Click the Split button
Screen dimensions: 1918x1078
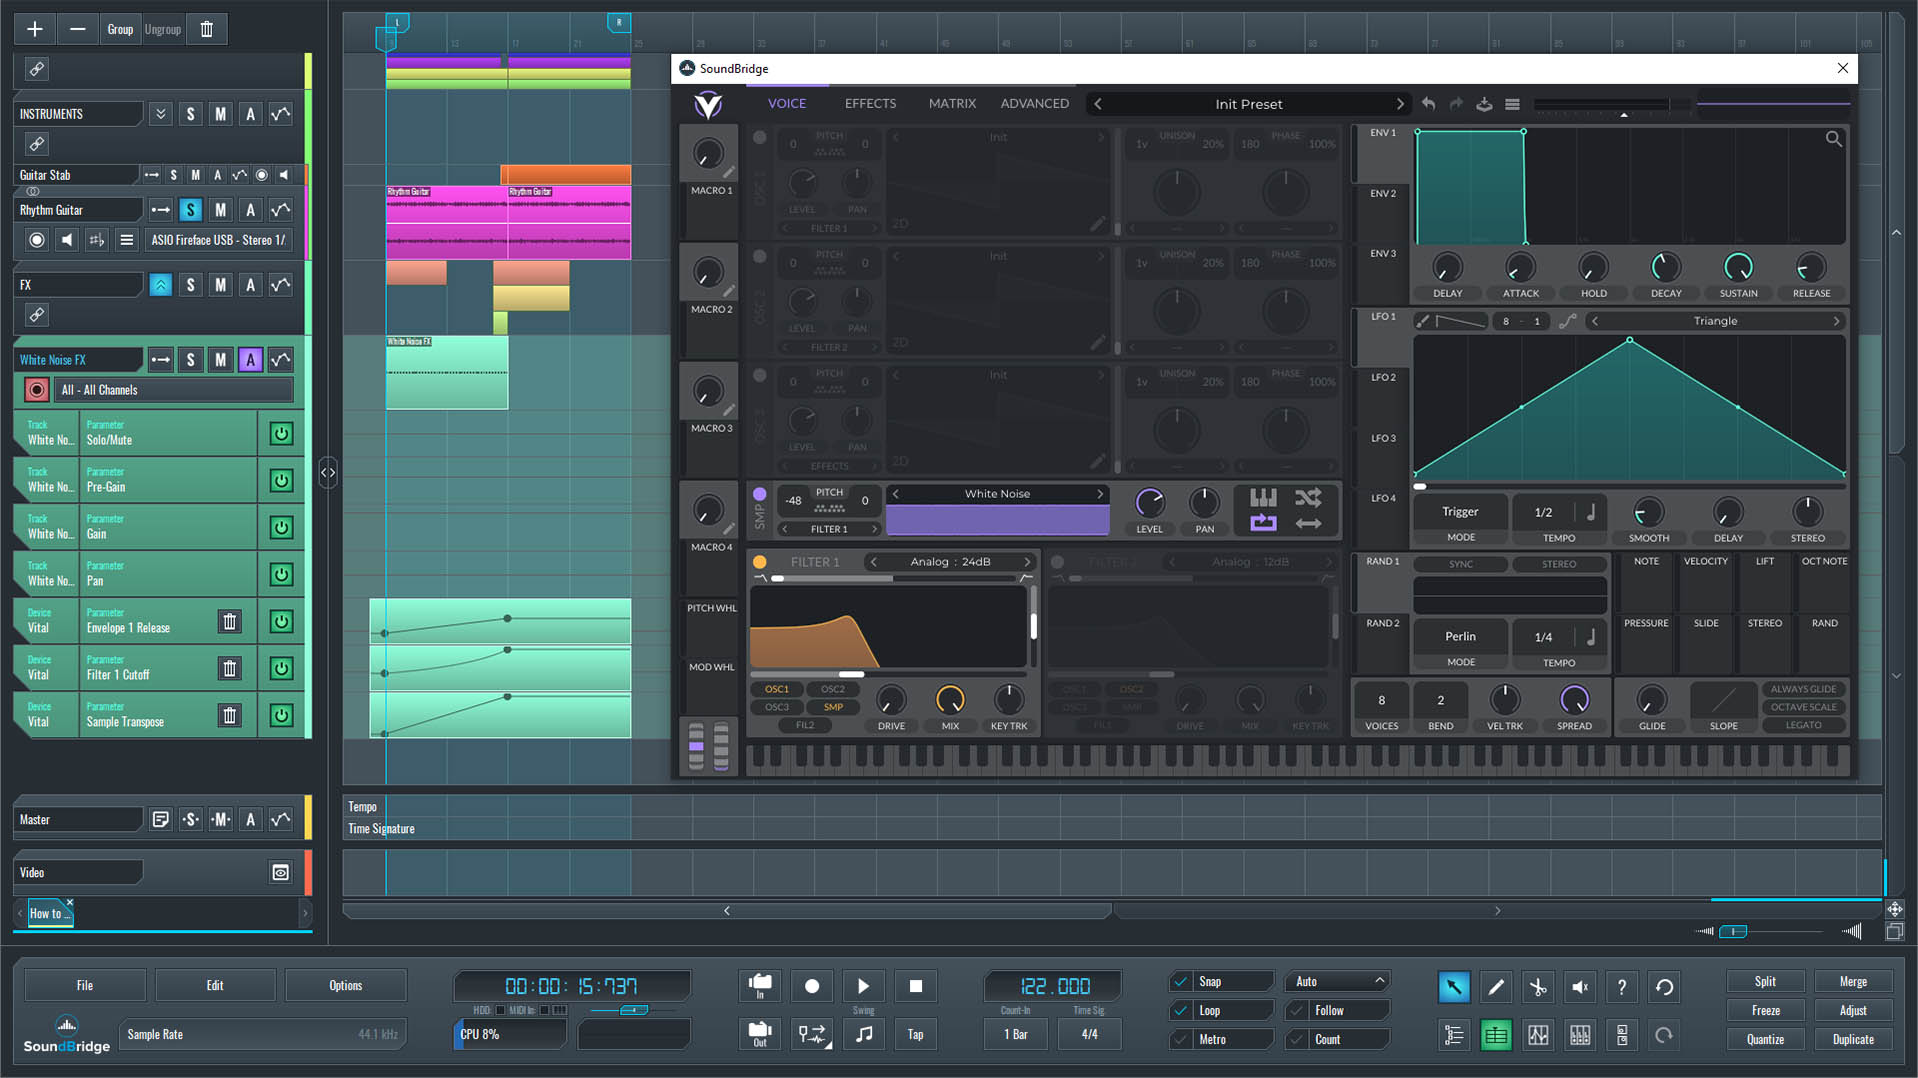[1765, 982]
